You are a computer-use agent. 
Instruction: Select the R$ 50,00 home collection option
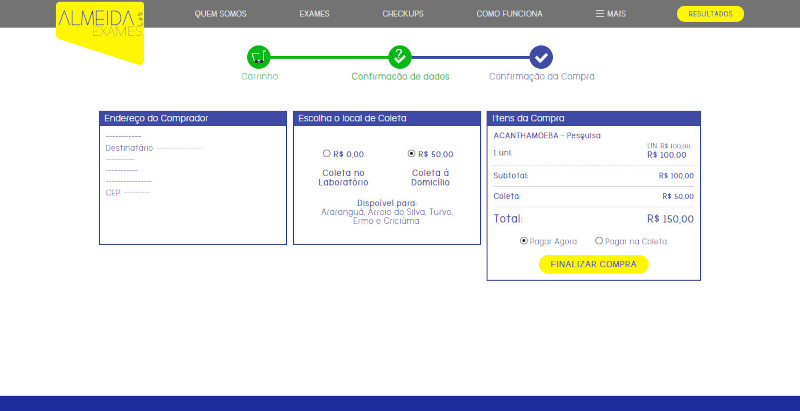point(412,154)
